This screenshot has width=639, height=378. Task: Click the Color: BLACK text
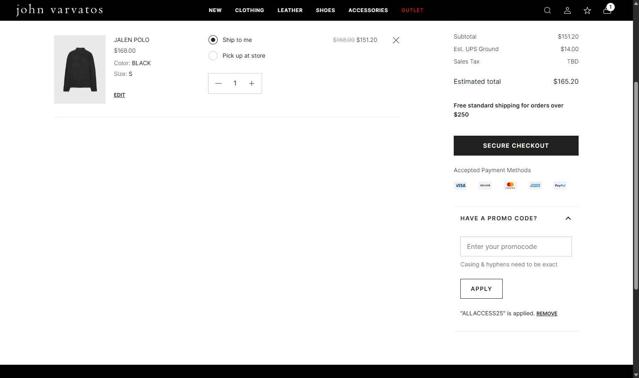(132, 63)
